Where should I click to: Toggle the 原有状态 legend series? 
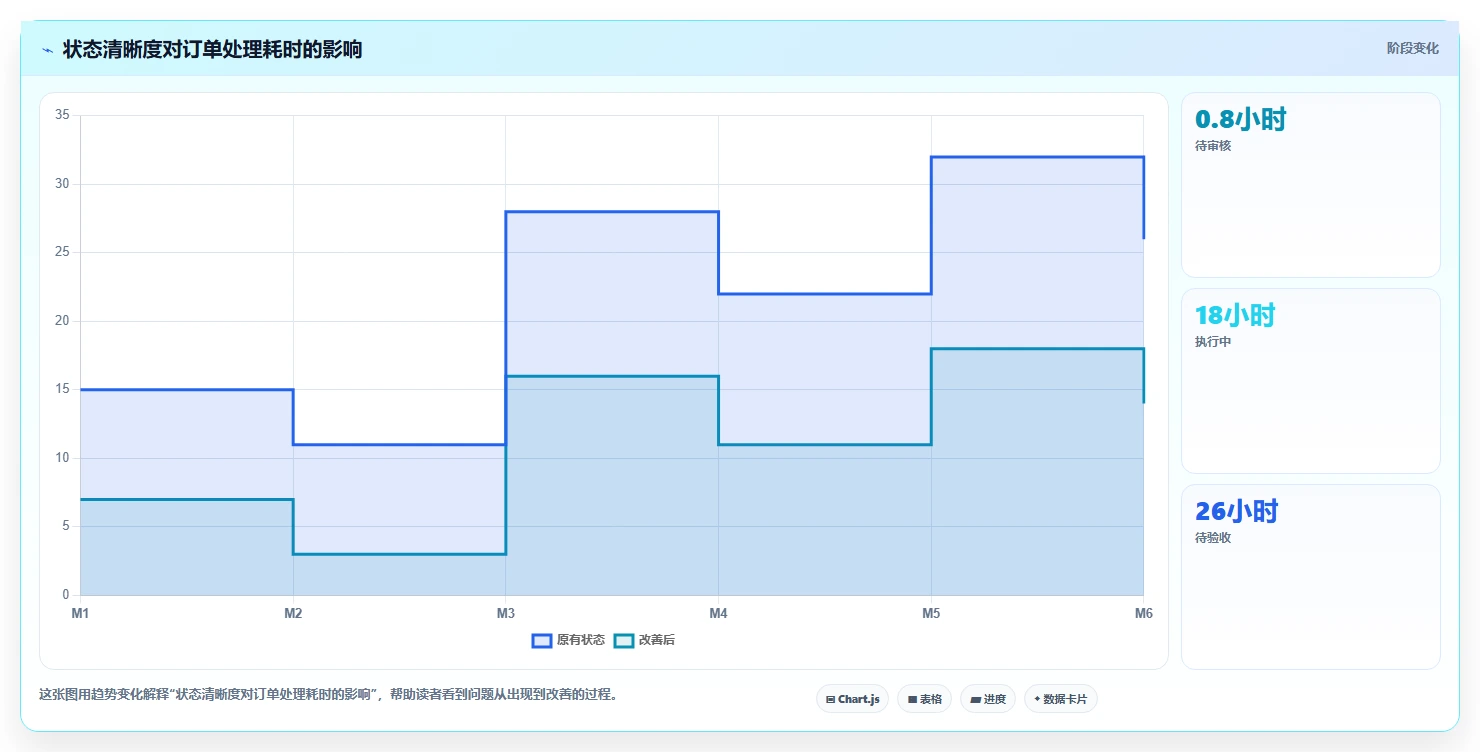click(568, 640)
